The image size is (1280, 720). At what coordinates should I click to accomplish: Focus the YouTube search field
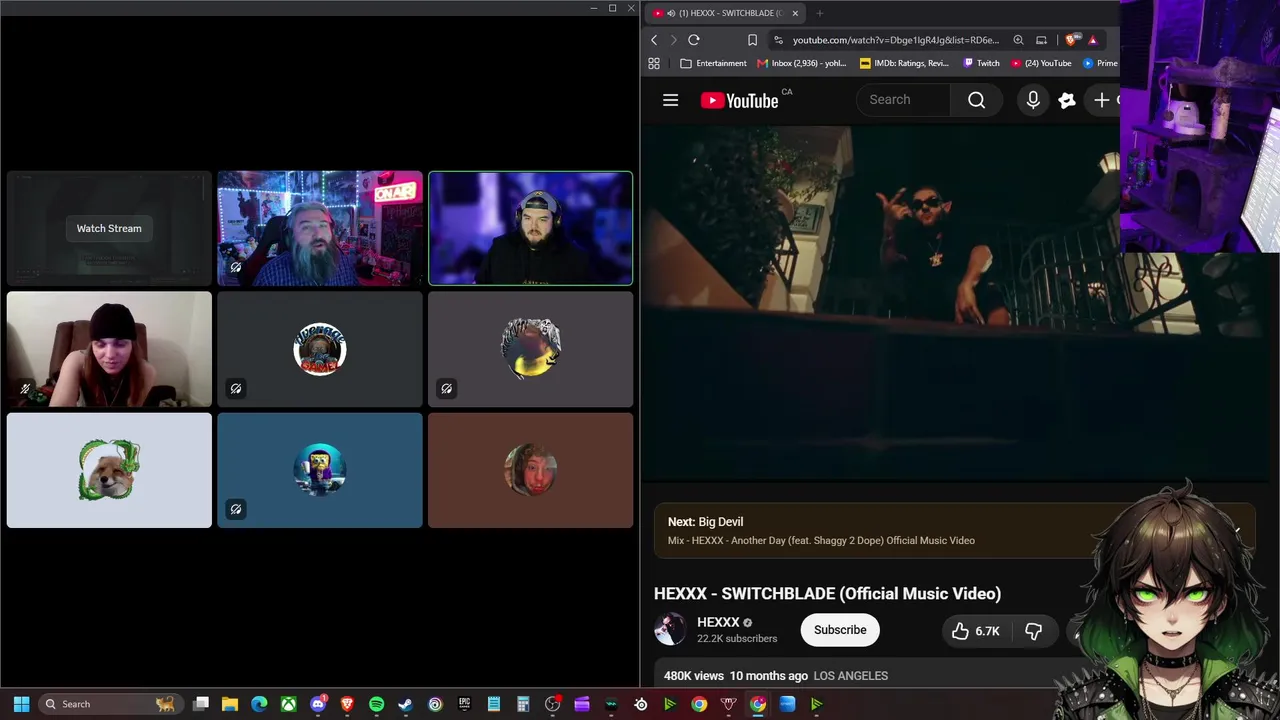(905, 100)
